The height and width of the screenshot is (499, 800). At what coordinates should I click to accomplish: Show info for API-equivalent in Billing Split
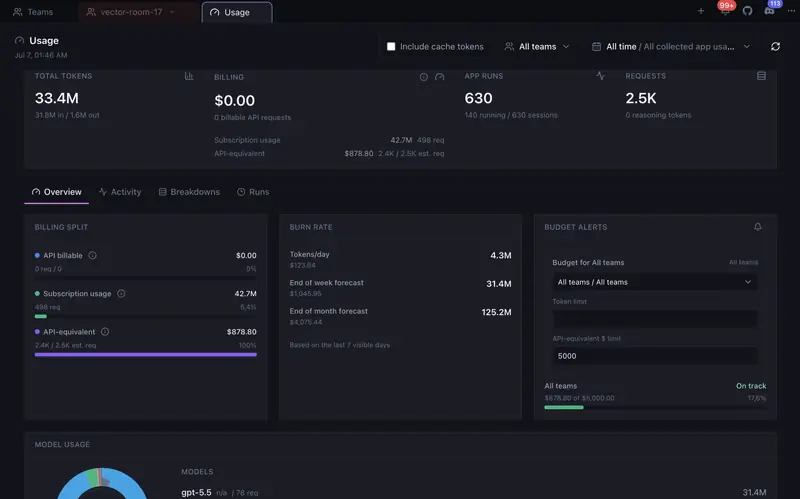click(x=105, y=332)
